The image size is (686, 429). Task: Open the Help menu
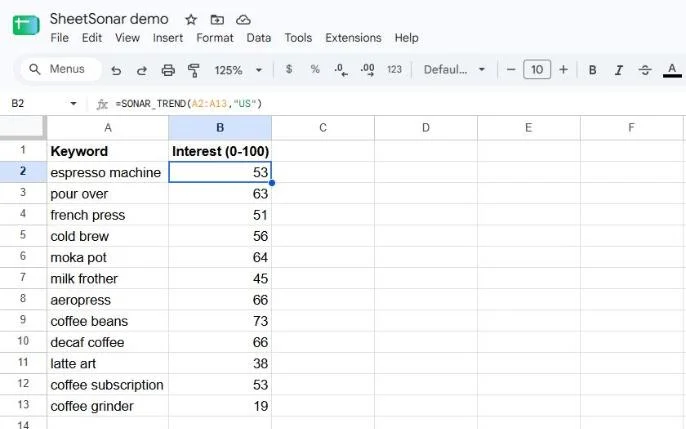406,38
